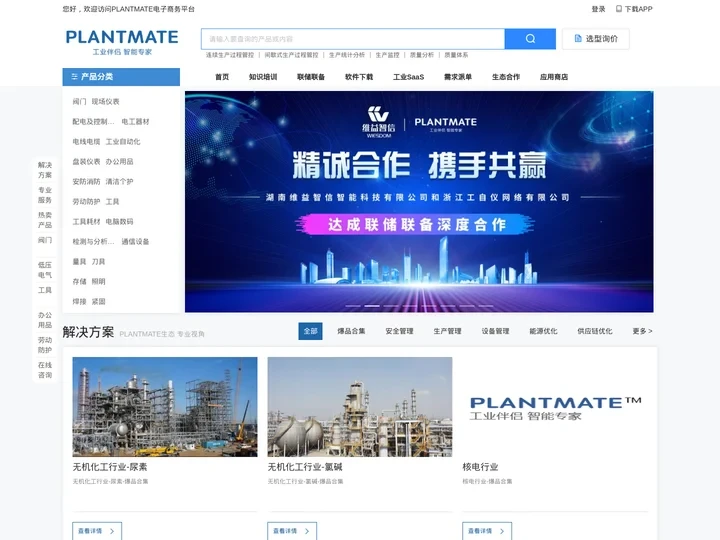Open the 工业SaaS navigation item
720x540 pixels.
pyautogui.click(x=408, y=77)
